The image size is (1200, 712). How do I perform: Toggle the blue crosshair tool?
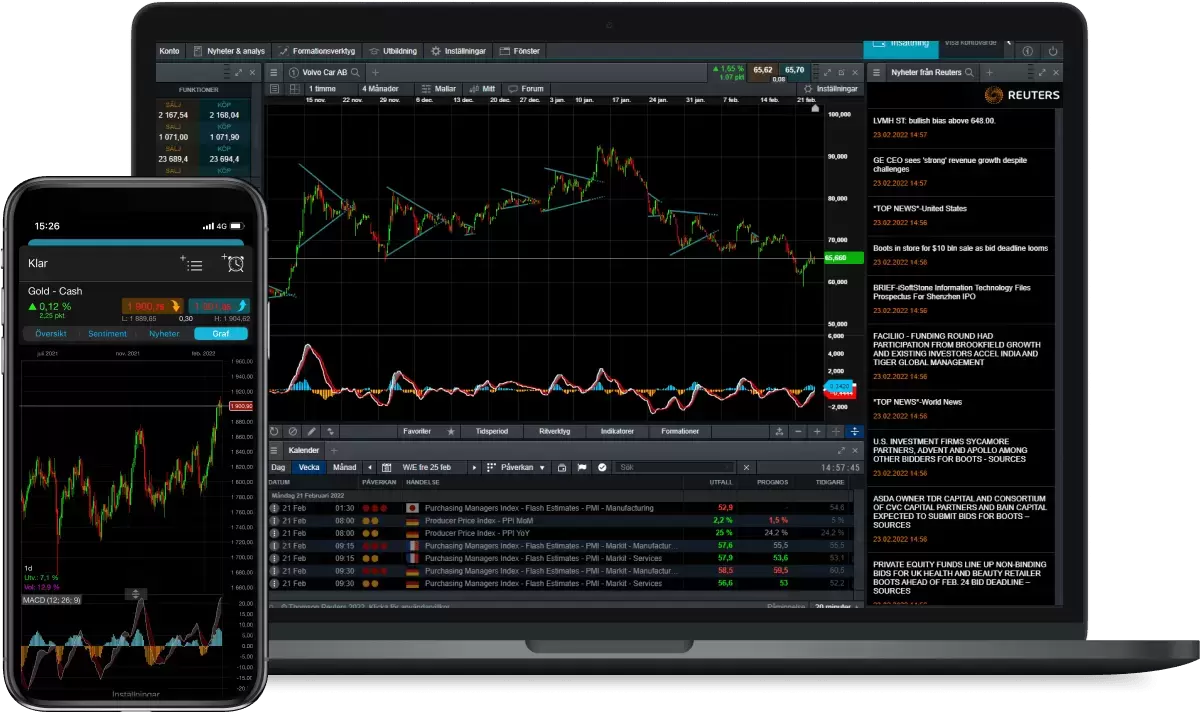(854, 431)
